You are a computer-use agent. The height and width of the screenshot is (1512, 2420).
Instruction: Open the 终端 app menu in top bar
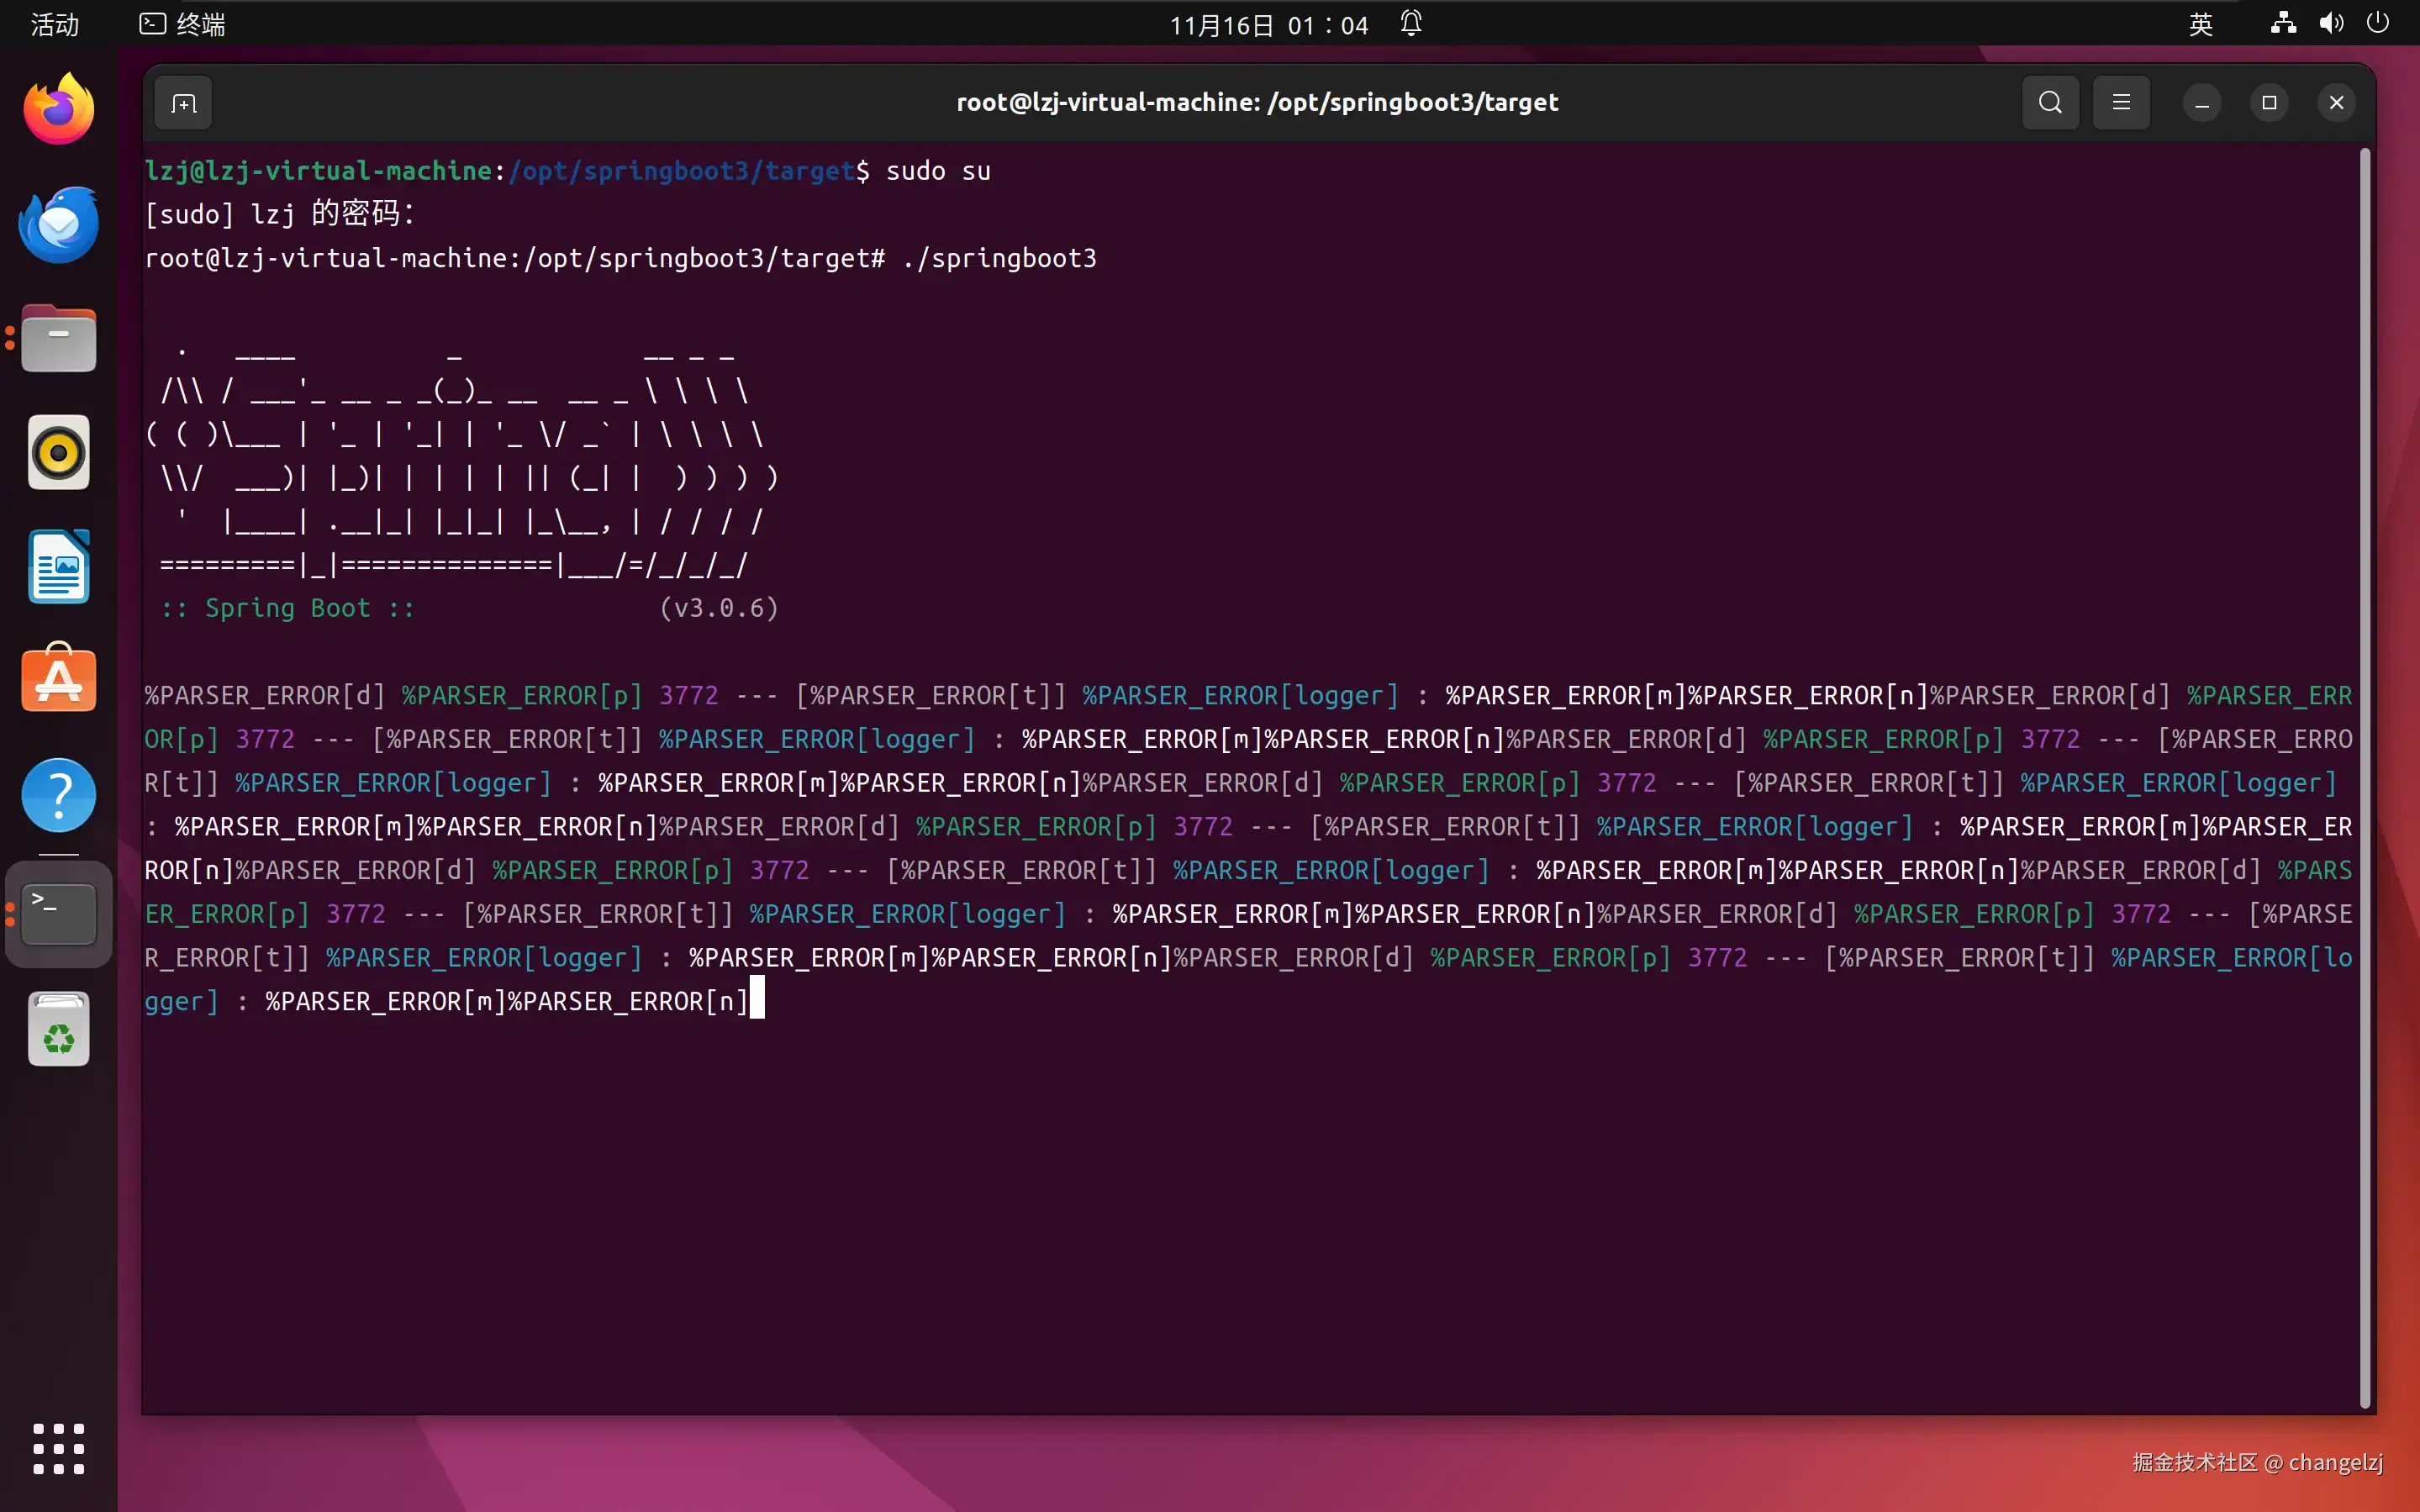(x=183, y=24)
